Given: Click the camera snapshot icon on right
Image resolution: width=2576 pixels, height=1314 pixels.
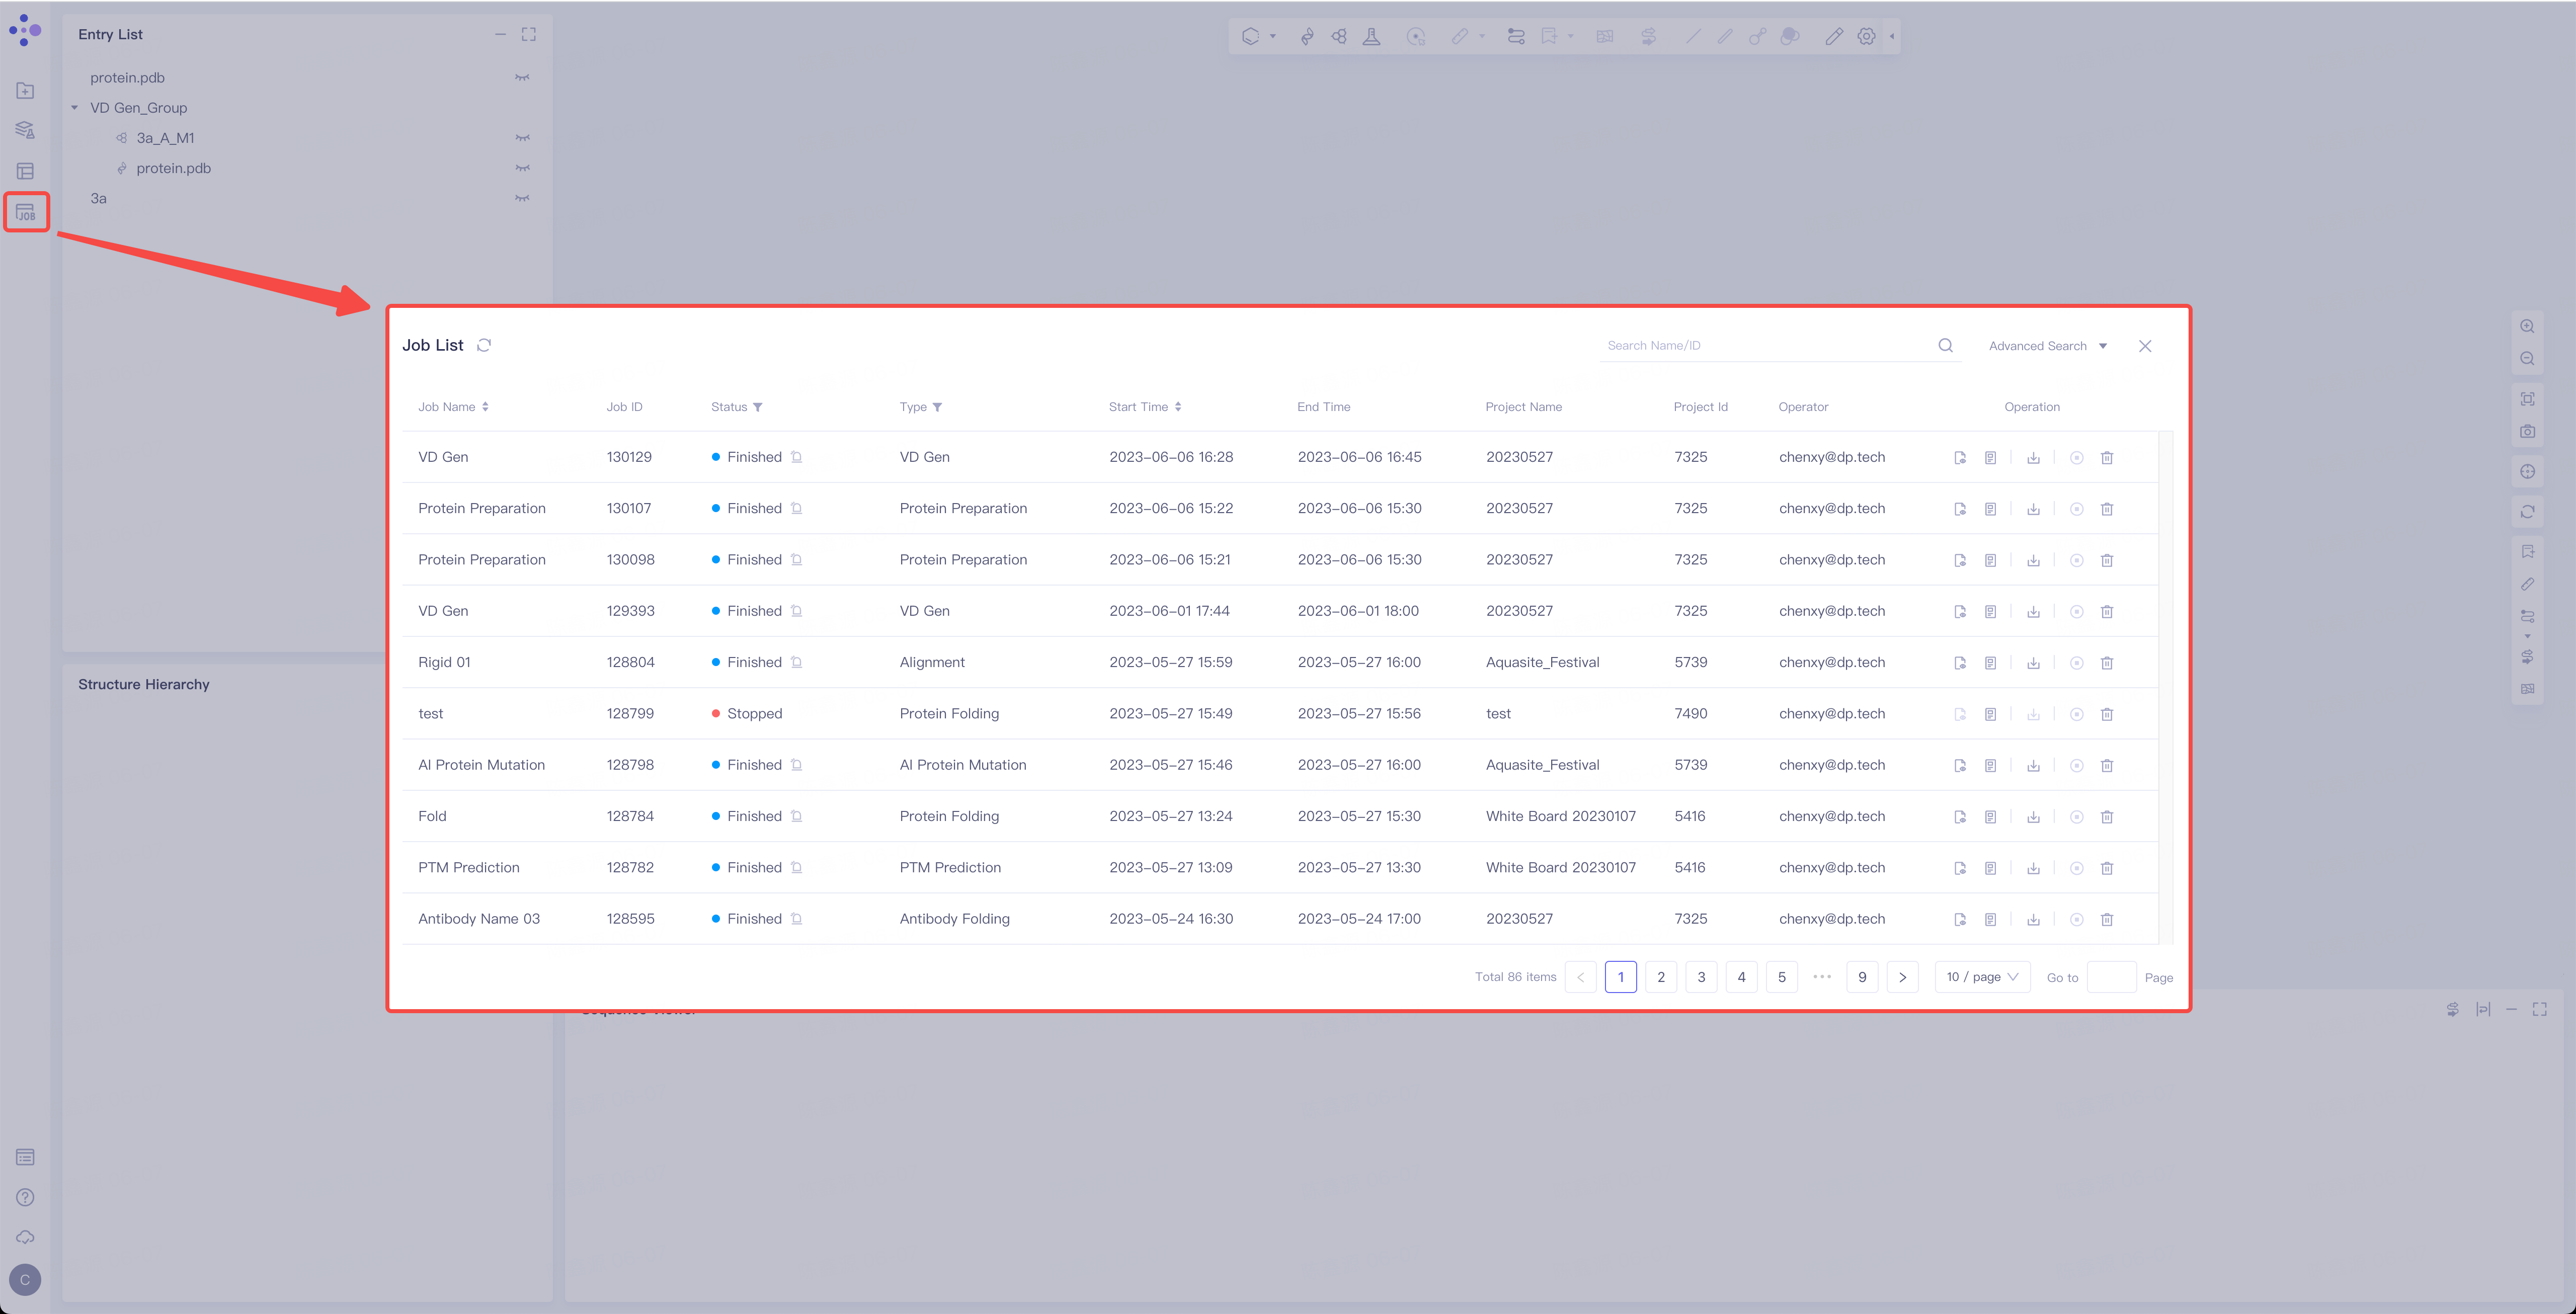Looking at the screenshot, I should tap(2528, 431).
